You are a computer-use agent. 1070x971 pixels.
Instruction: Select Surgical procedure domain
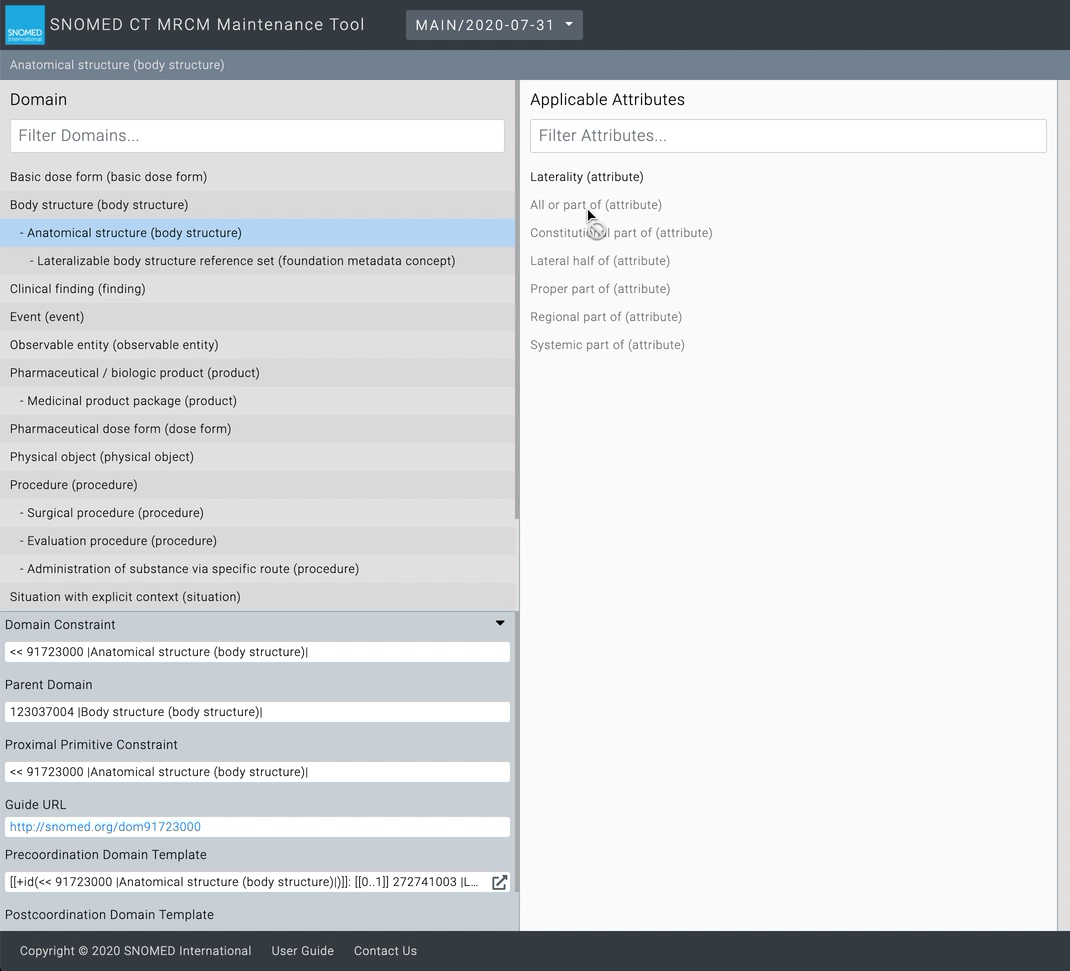[257, 512]
